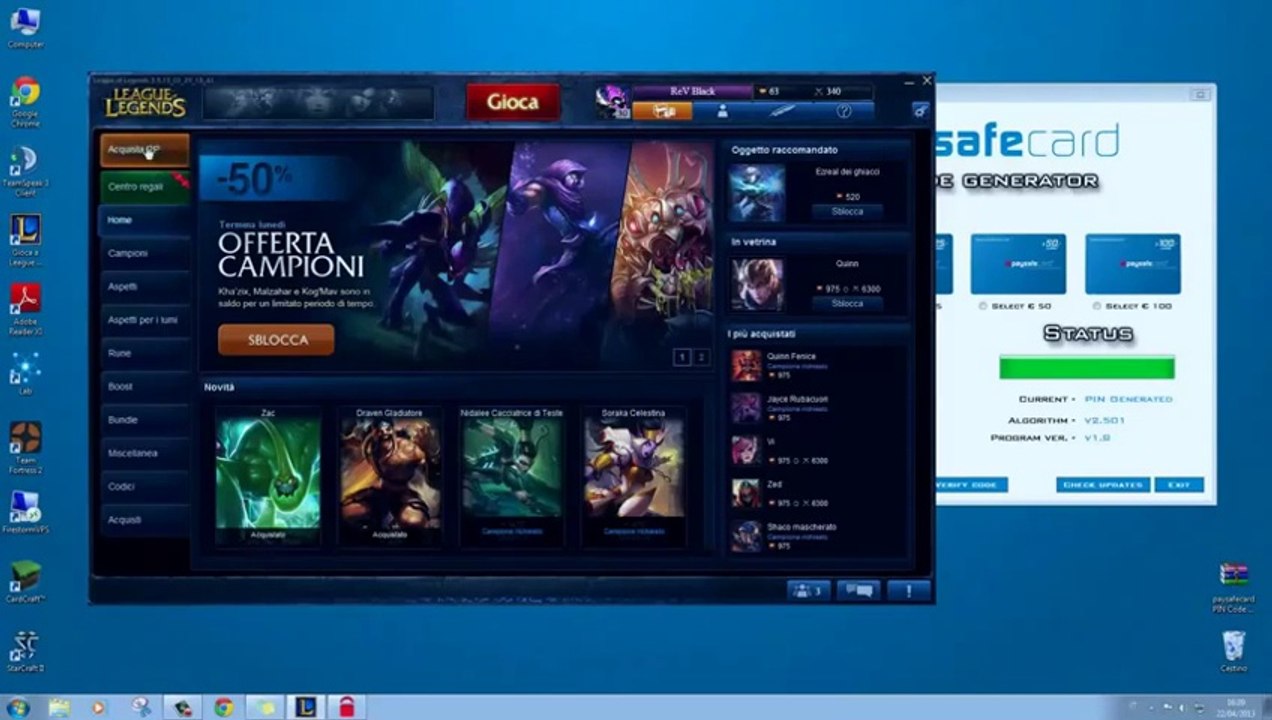Open Adobe Reader desktop icon
Screen dimensions: 1272x720
pyautogui.click(x=25, y=309)
